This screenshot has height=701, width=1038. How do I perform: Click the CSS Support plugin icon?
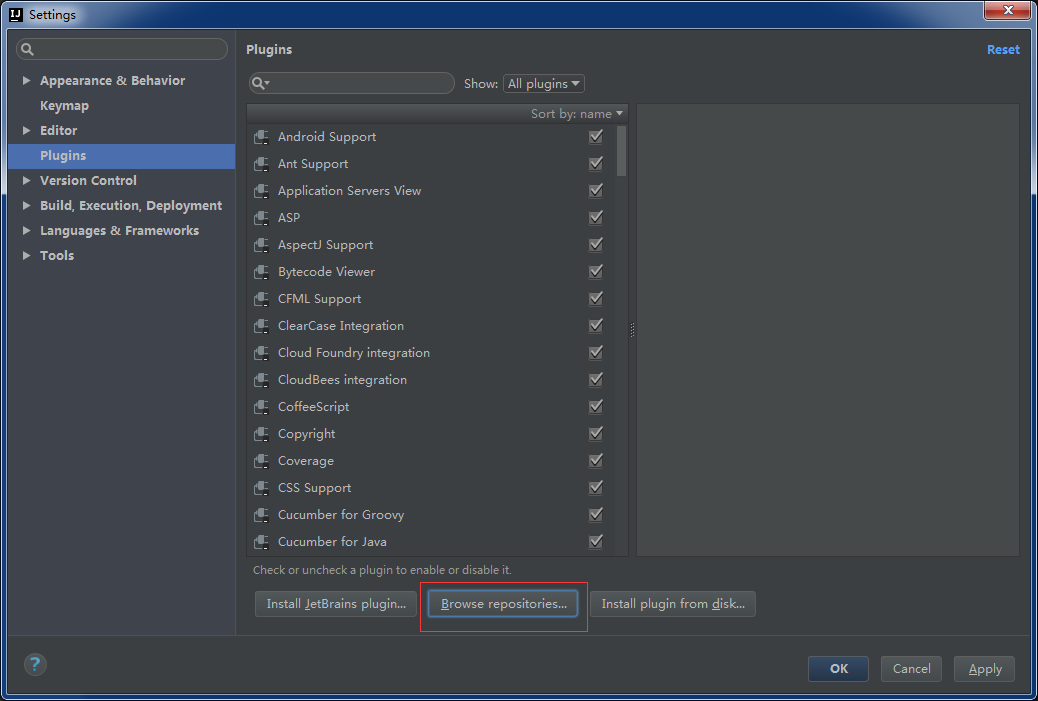click(x=261, y=488)
